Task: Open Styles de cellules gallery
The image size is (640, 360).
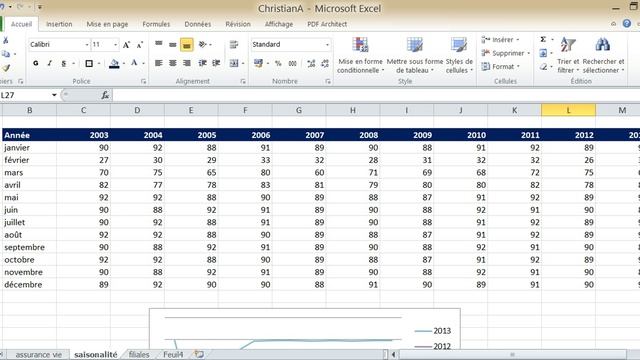Action: [459, 55]
